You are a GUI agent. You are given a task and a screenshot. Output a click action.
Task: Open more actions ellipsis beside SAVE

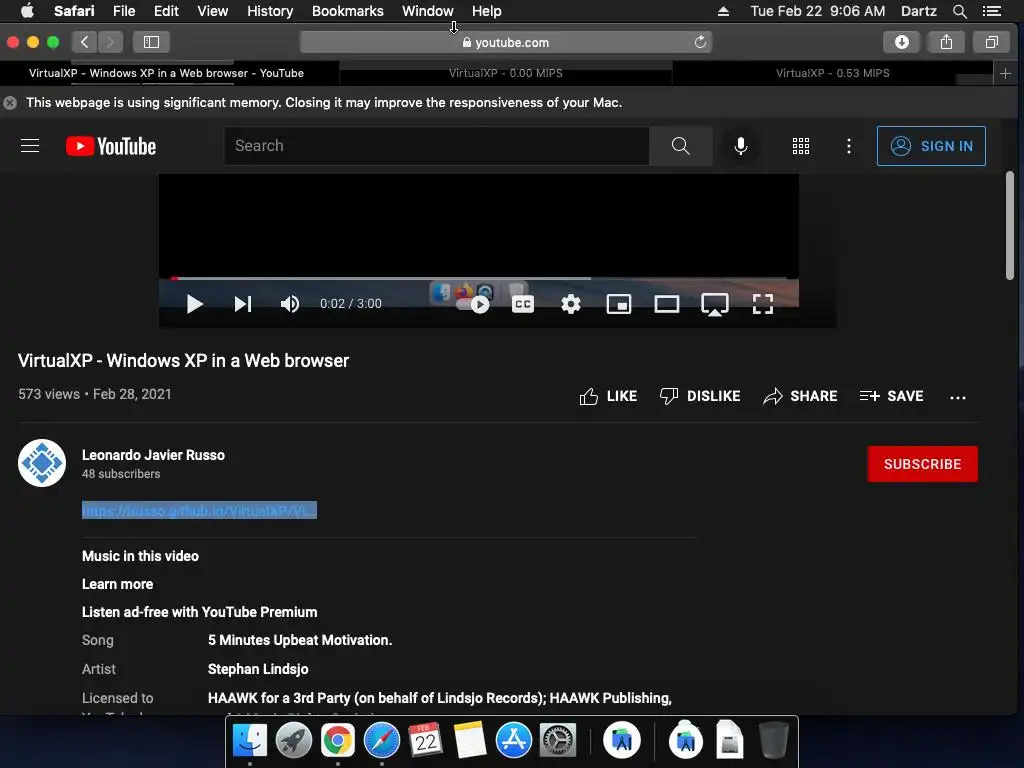pos(957,397)
